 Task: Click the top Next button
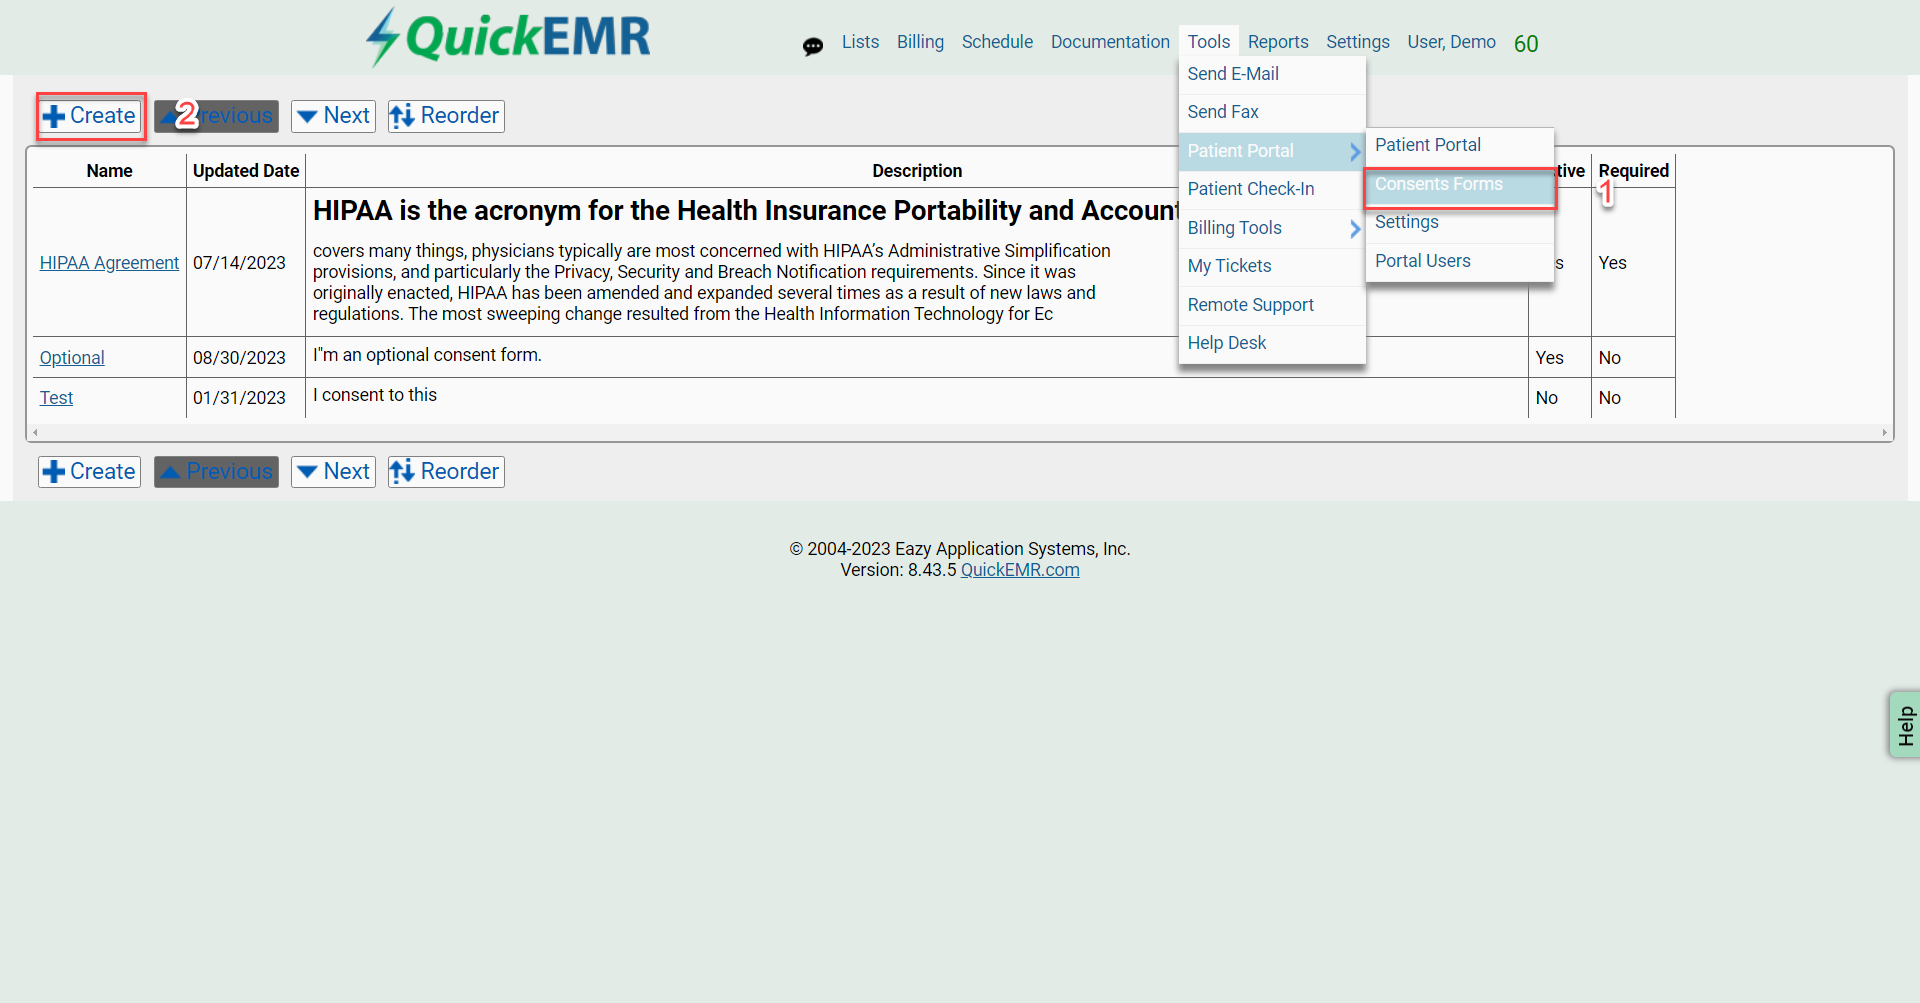(333, 116)
